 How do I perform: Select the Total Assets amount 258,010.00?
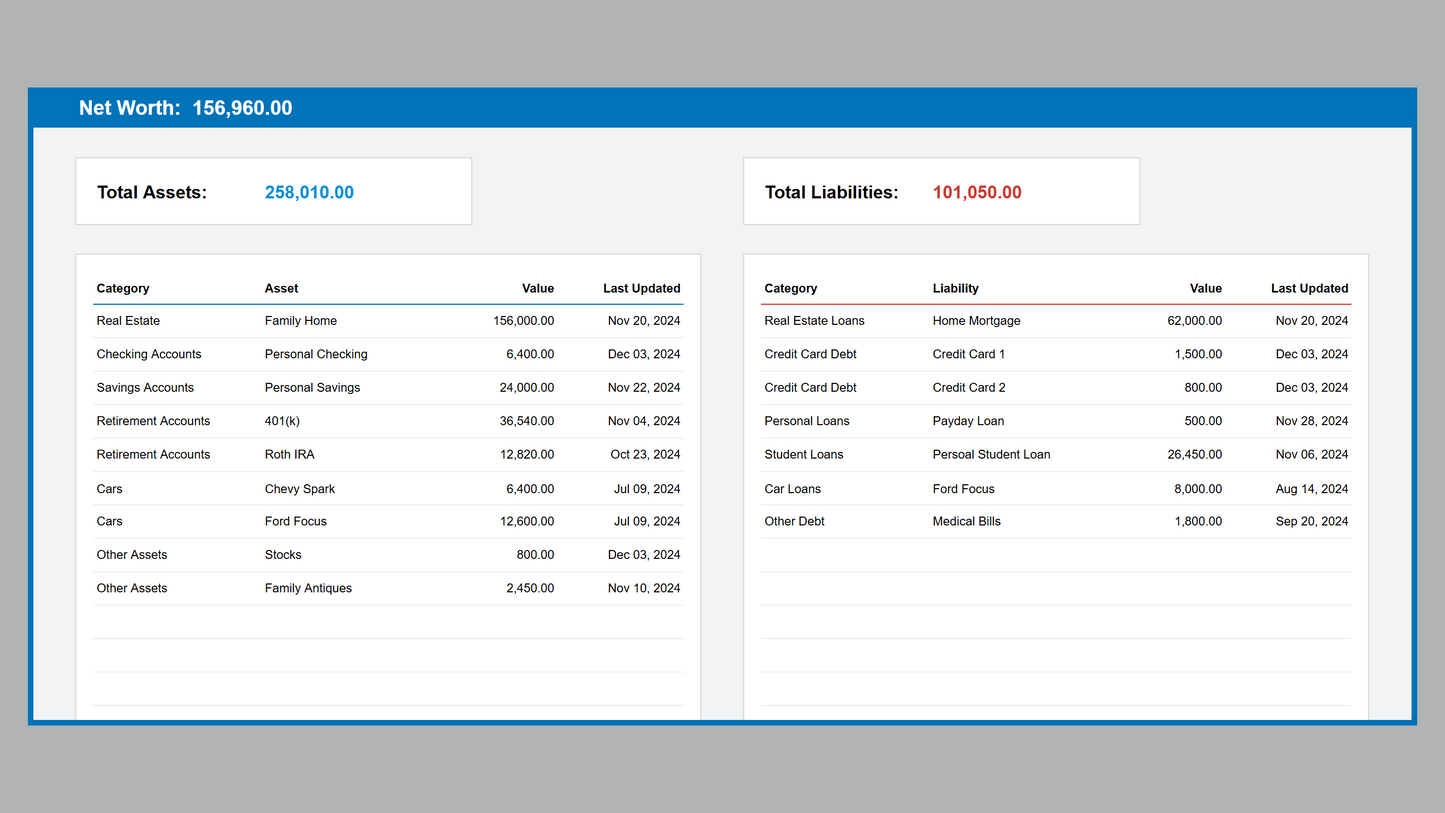309,193
